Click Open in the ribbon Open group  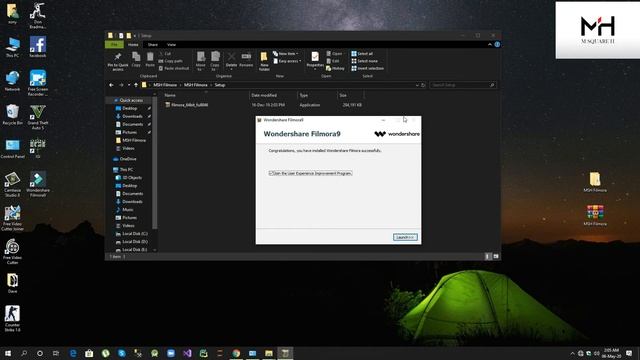point(334,54)
